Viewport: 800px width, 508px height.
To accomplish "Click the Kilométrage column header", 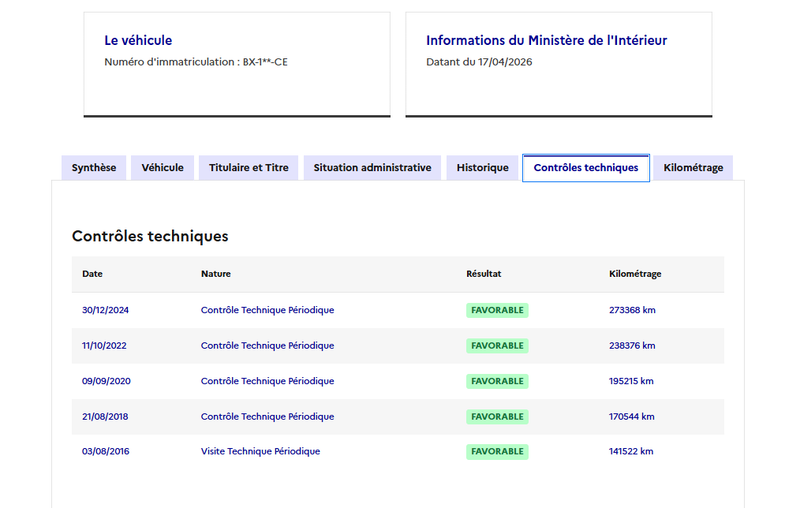I will point(635,274).
